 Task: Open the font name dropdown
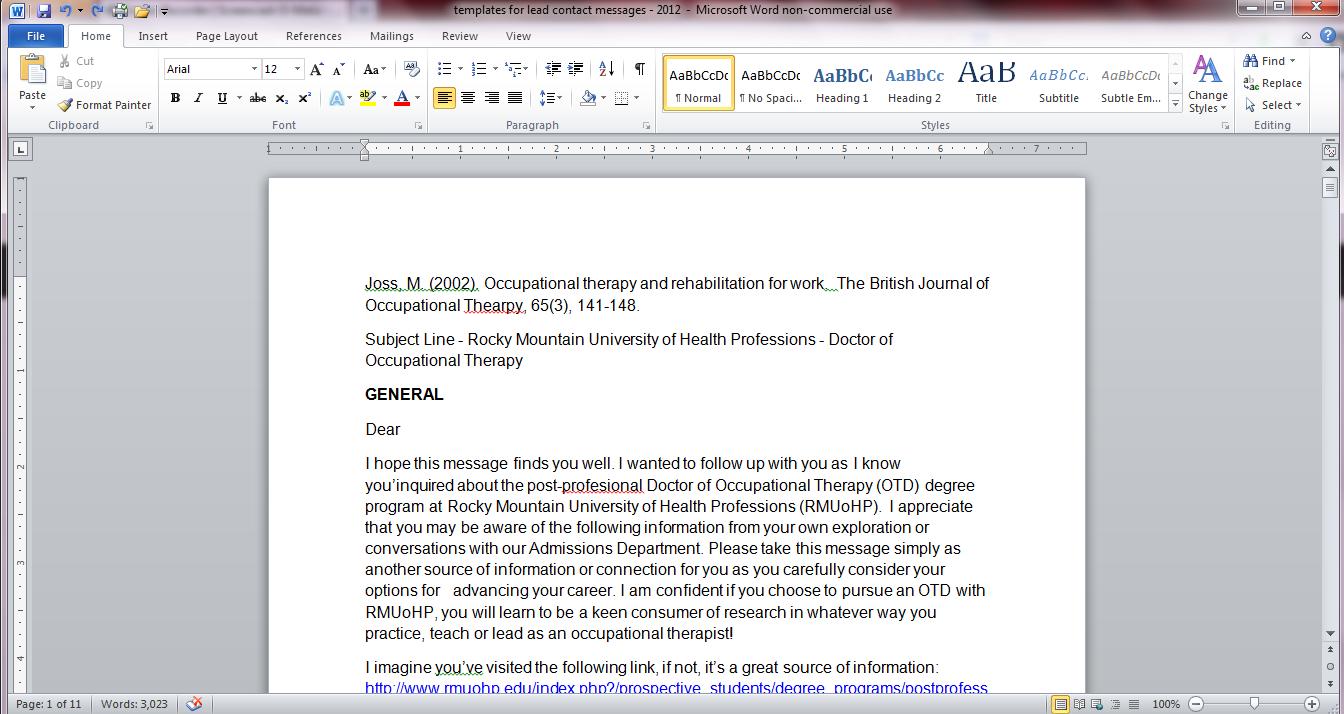[x=254, y=68]
